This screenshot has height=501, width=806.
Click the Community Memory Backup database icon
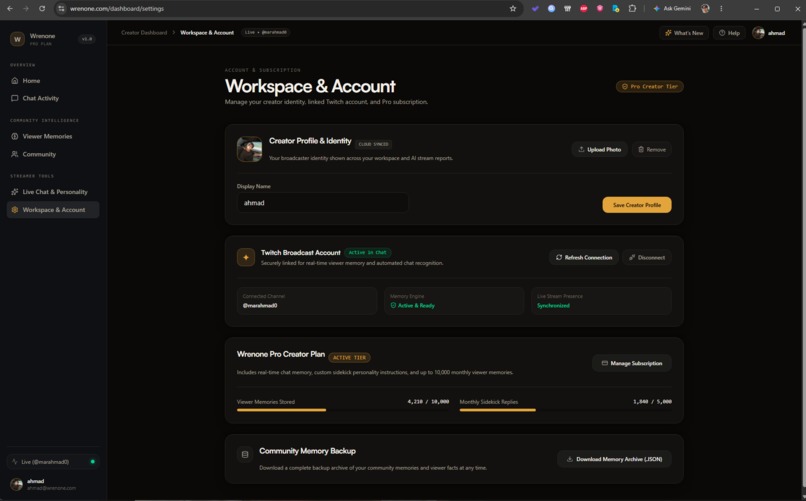(x=245, y=454)
